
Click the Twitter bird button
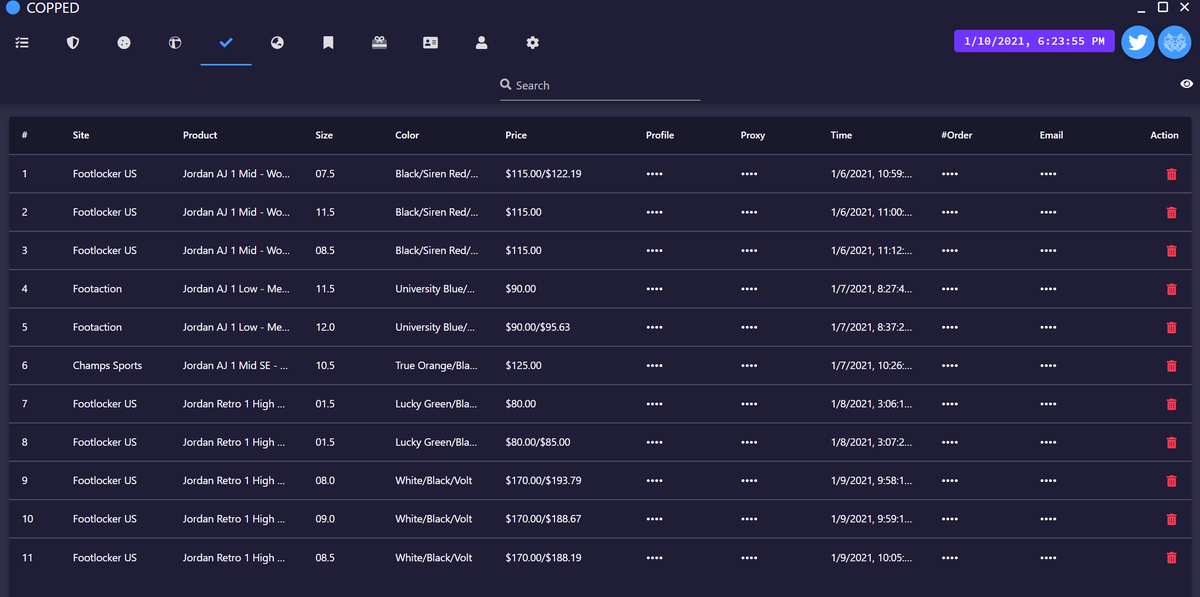(x=1138, y=42)
